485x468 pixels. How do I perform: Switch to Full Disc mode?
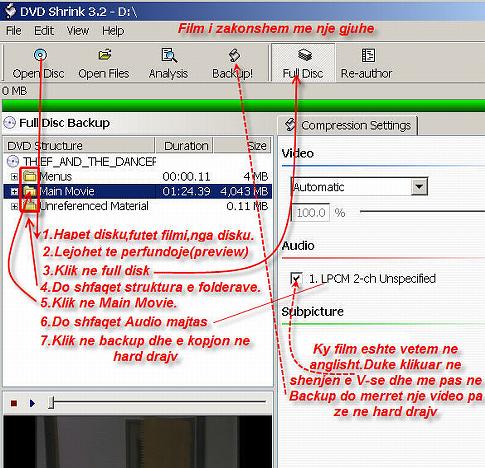pyautogui.click(x=303, y=63)
